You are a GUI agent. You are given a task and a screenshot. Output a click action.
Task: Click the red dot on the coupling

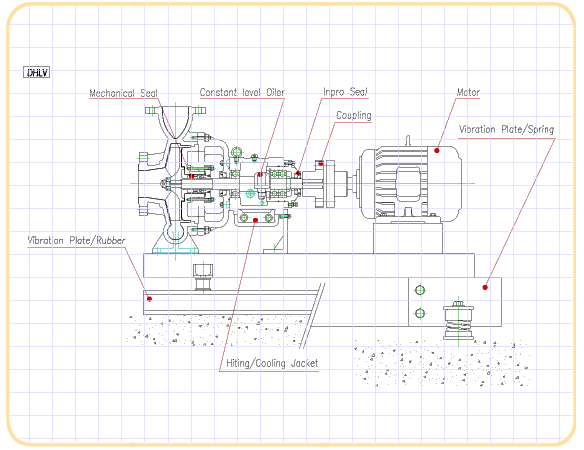[x=321, y=163]
